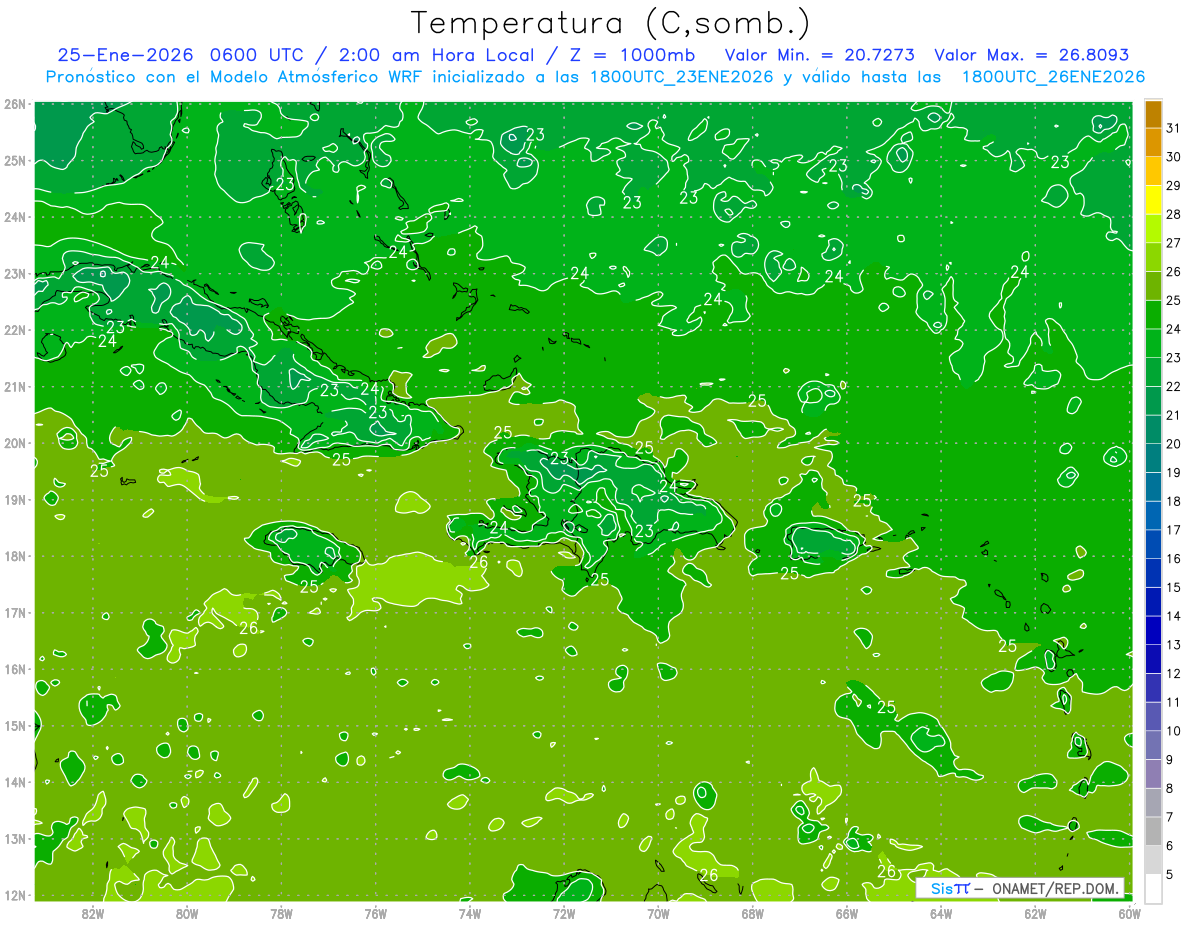Click the '22' label on the color legend
The image size is (1200, 927).
pyautogui.click(x=1173, y=386)
